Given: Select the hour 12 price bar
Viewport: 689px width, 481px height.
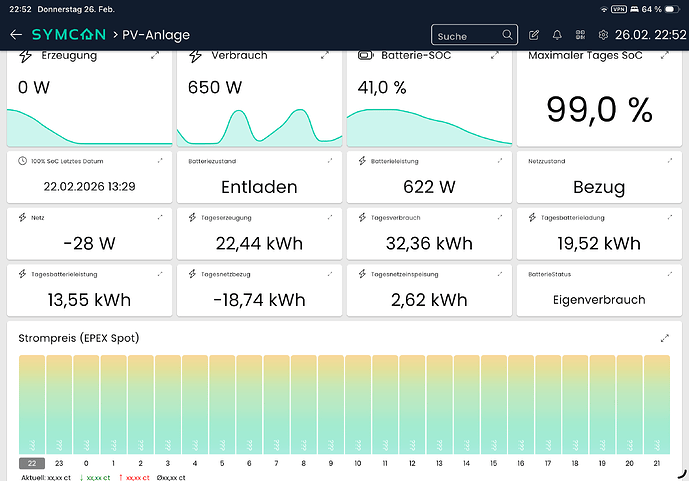Looking at the screenshot, I should click(412, 405).
